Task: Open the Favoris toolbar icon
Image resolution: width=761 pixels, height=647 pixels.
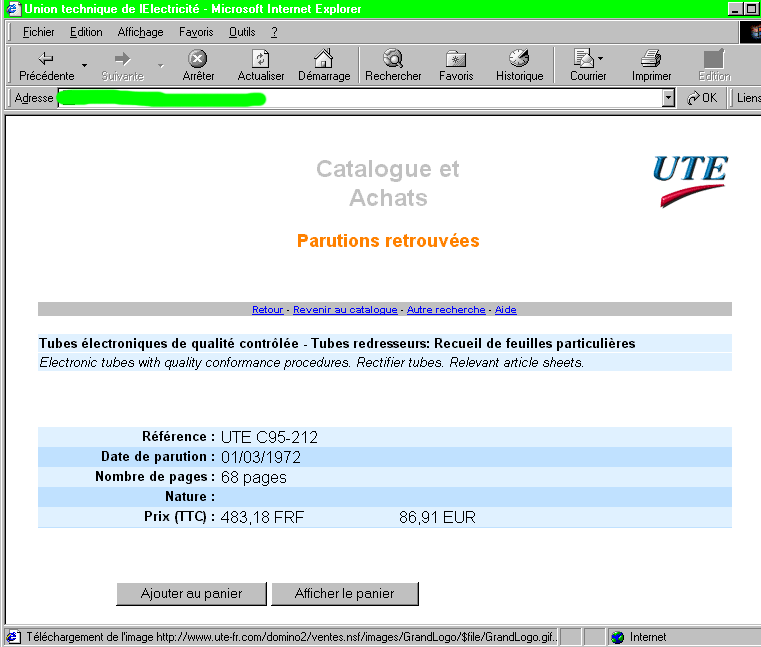Action: [456, 59]
